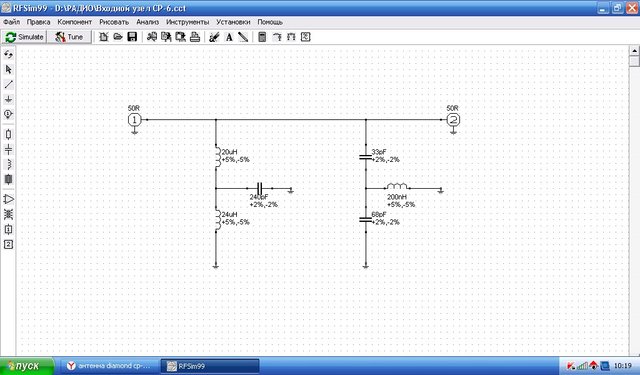Open a file with the folder icon
The width and height of the screenshot is (640, 375).
[x=118, y=37]
